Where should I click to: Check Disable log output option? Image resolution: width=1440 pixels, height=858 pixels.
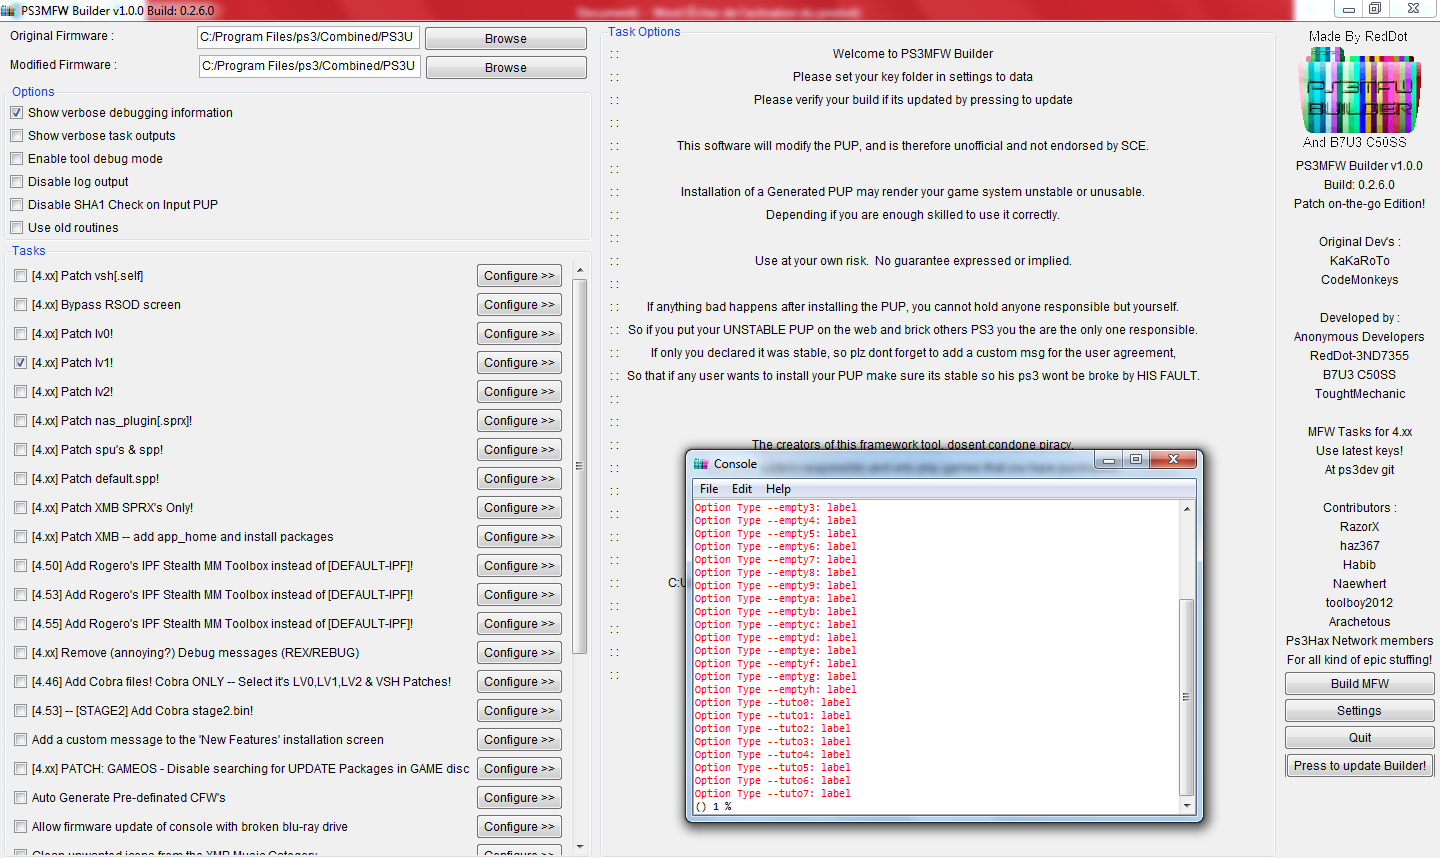coord(16,182)
